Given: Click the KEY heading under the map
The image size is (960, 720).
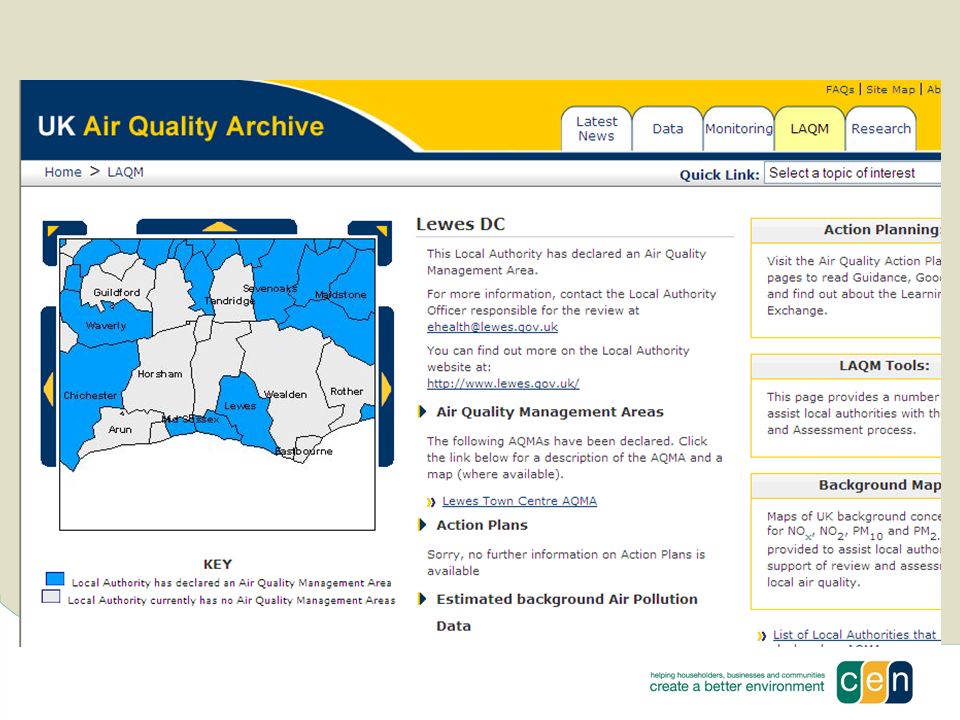Looking at the screenshot, I should pos(217,564).
